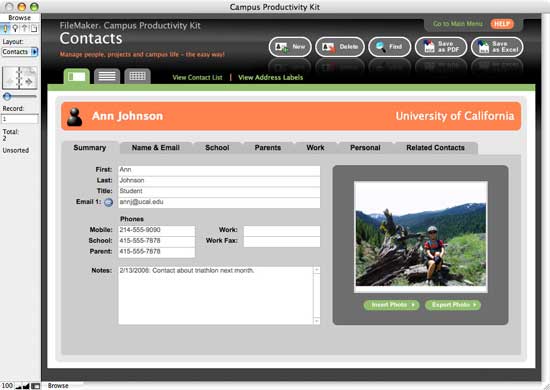Select the Browse mode pencil icon
Viewport: 550px width, 390px height.
point(6,28)
